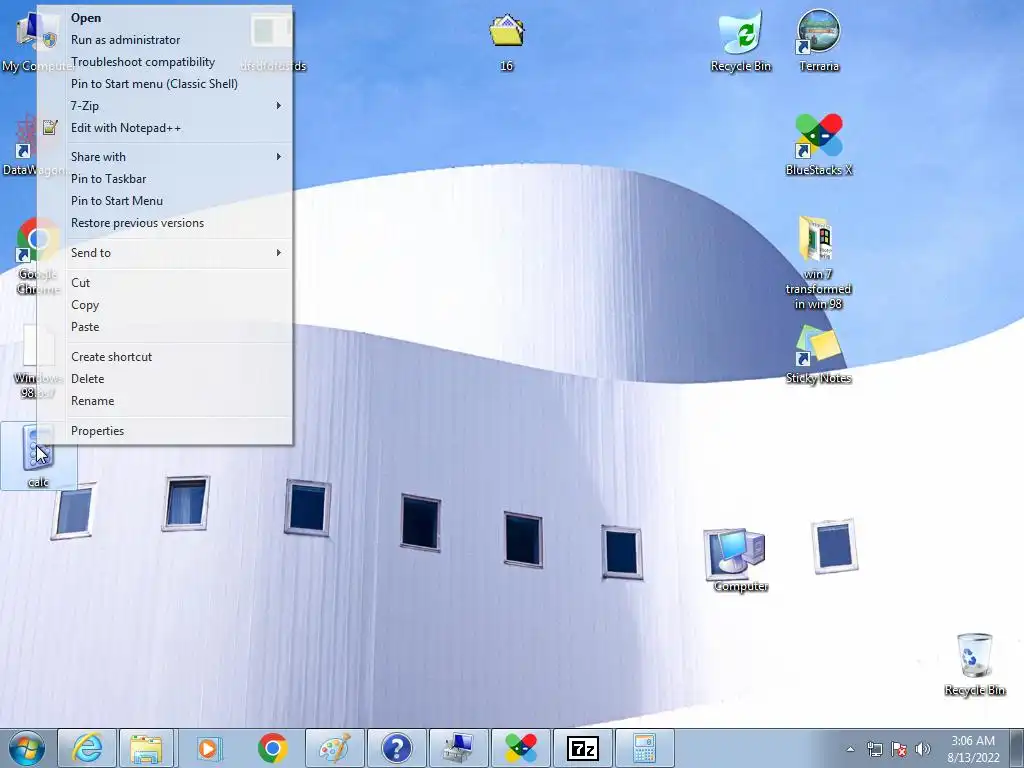Open the Windows Start orb
The width and height of the screenshot is (1024, 768).
(x=27, y=748)
